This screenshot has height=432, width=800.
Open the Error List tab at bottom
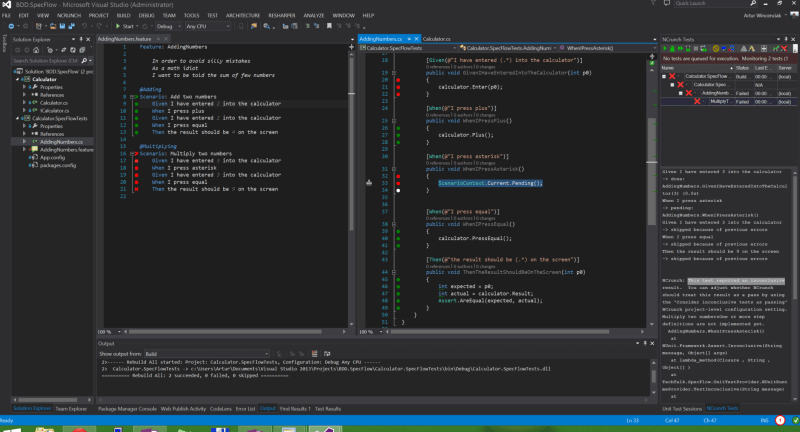tap(244, 408)
